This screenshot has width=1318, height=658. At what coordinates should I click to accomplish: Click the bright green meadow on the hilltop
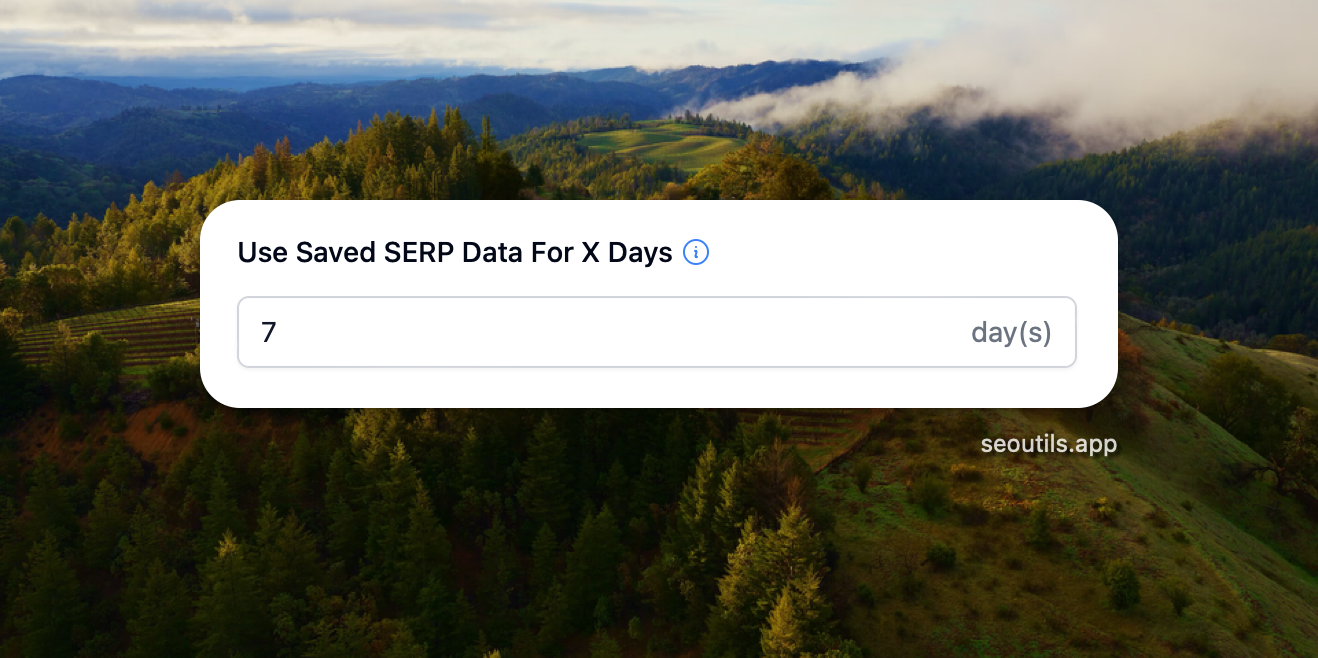[665, 145]
